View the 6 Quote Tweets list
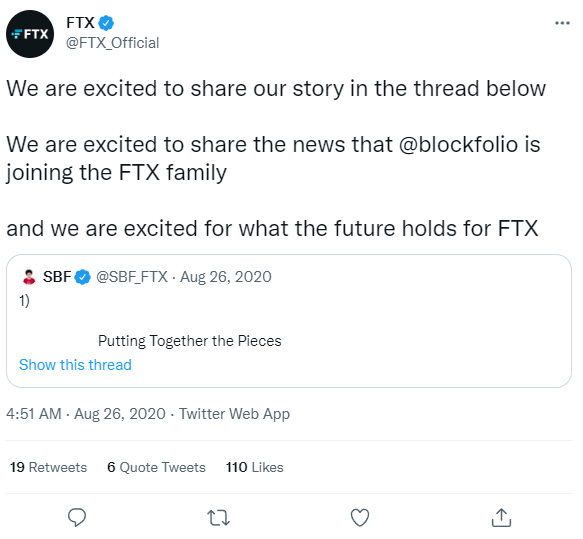This screenshot has height=539, width=583. point(156,467)
